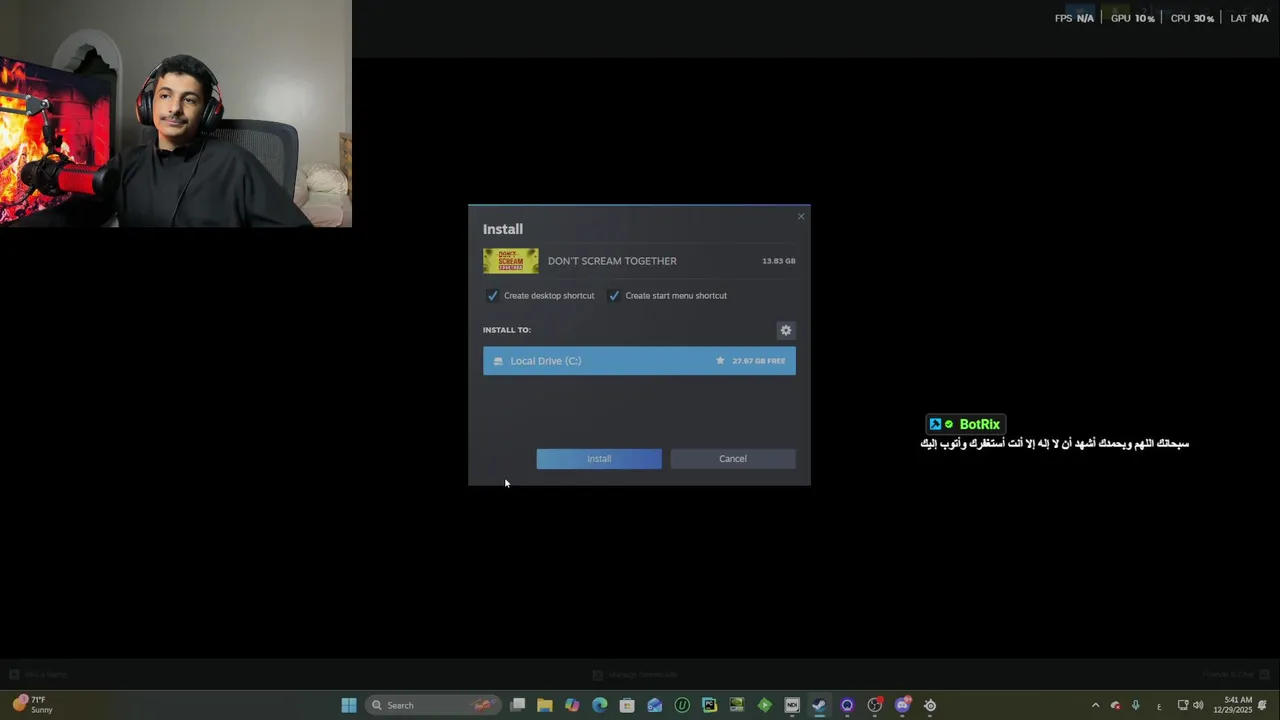
Task: Open Discord from taskbar
Action: pyautogui.click(x=903, y=705)
